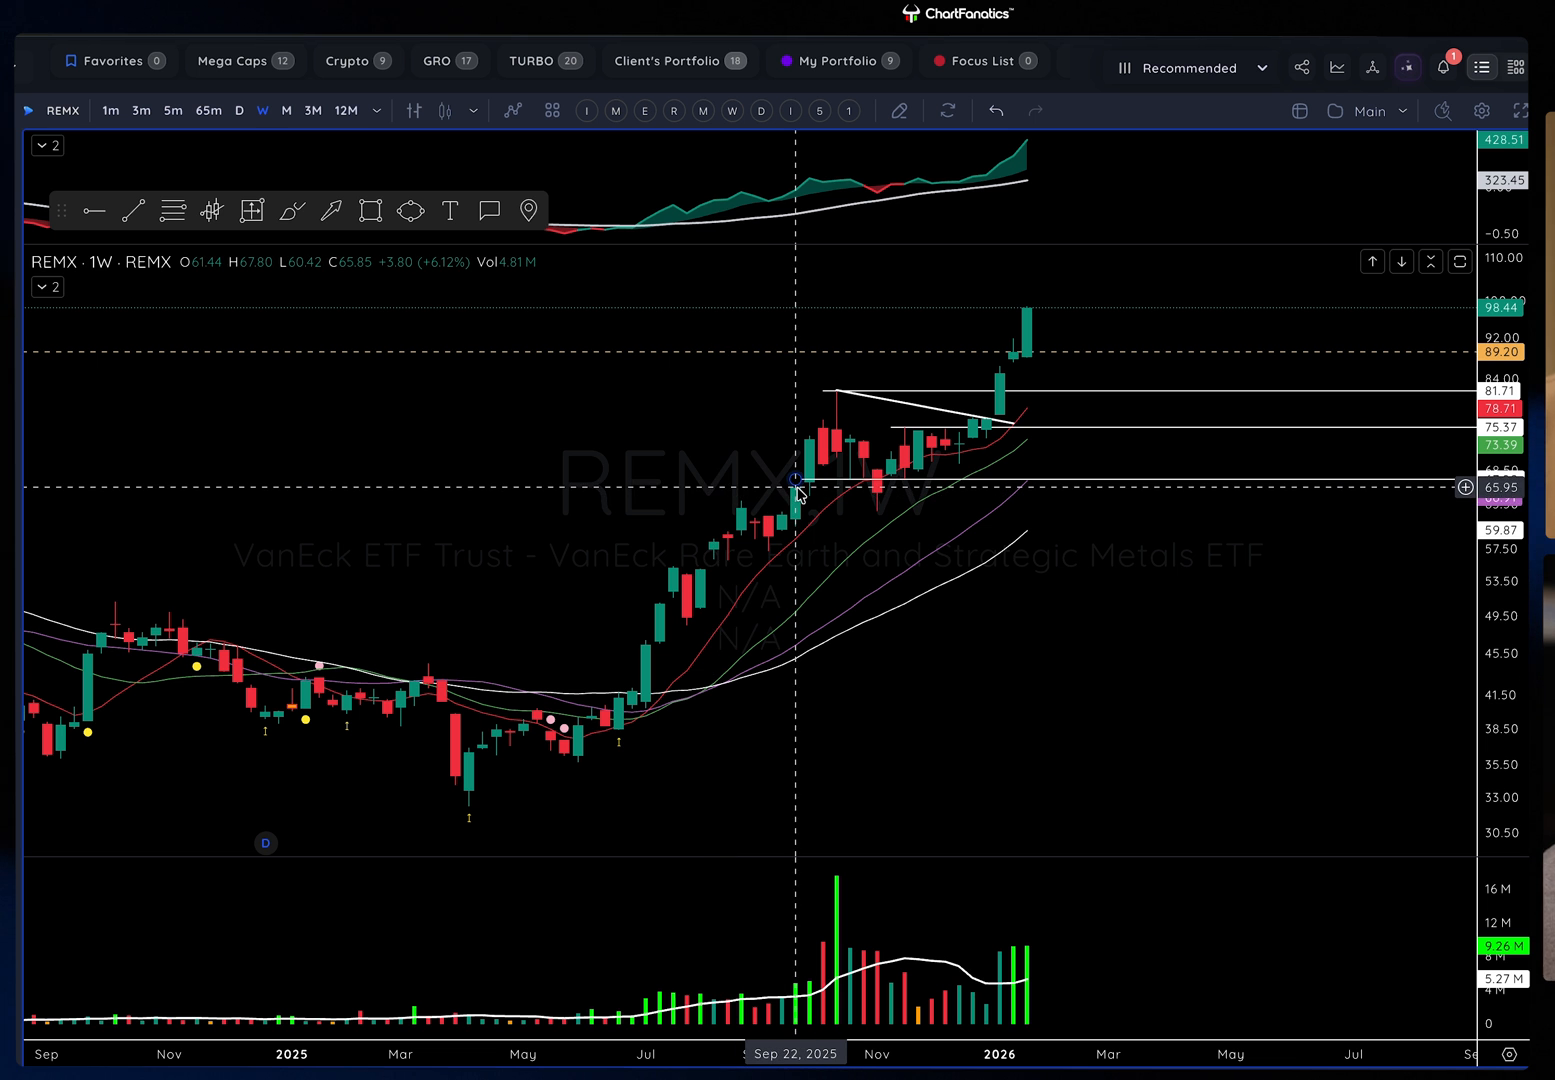
Task: Select the parallel lines channel tool
Action: point(173,211)
